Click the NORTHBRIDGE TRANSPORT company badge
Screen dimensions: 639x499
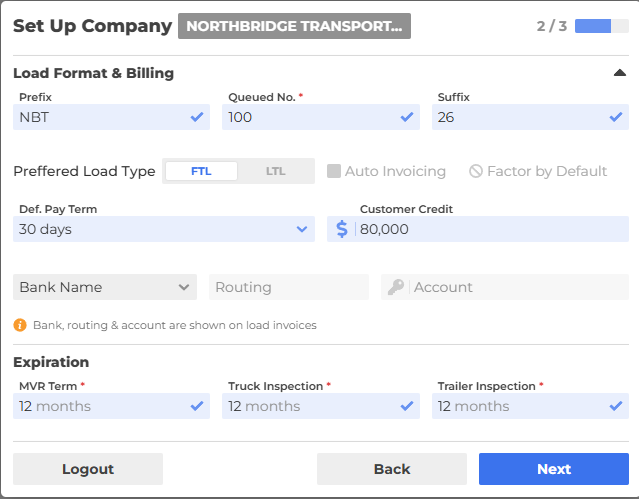(294, 26)
